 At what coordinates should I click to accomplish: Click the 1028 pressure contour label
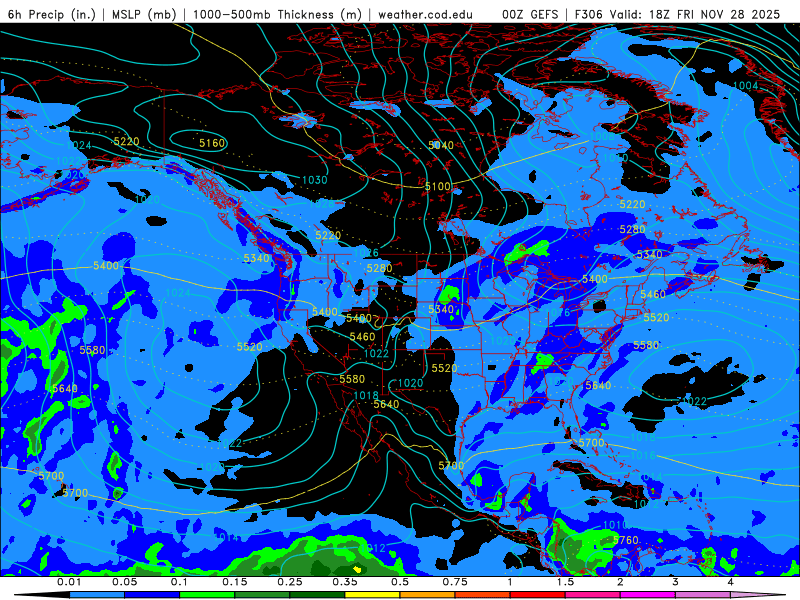[321, 203]
